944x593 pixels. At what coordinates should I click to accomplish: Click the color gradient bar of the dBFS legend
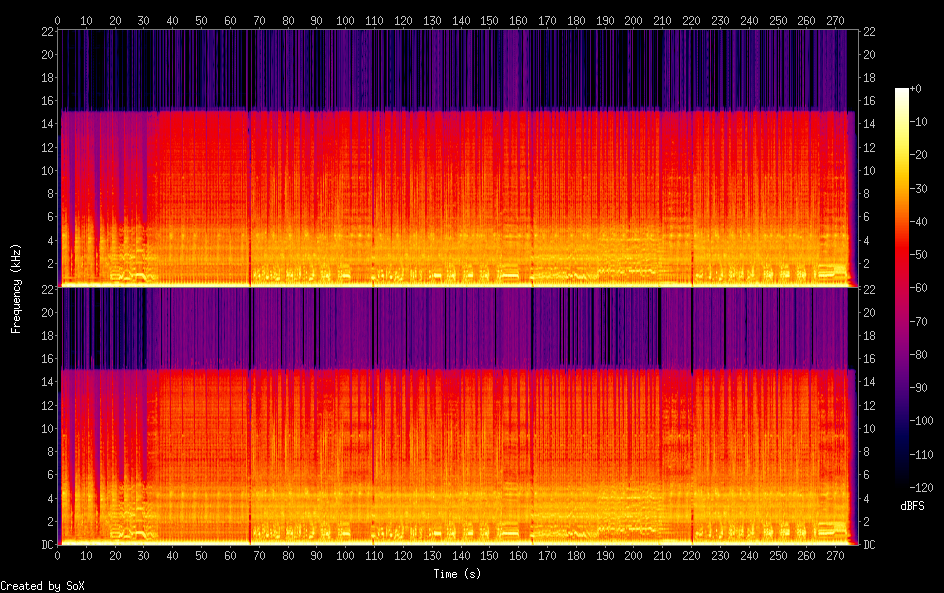tap(902, 288)
